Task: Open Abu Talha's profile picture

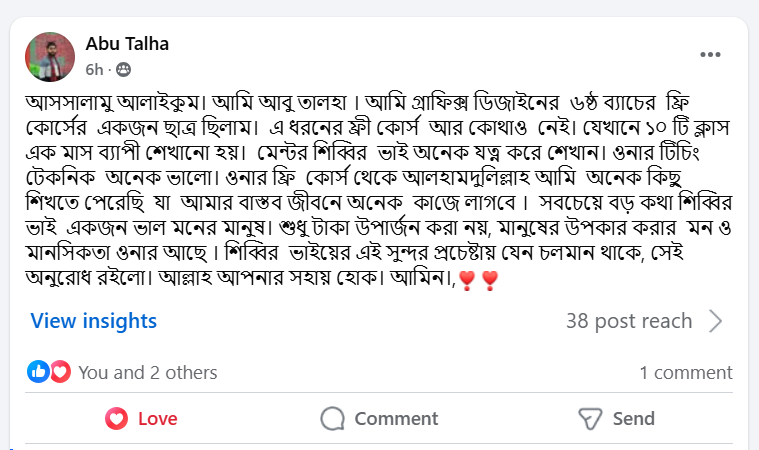Action: coord(50,56)
